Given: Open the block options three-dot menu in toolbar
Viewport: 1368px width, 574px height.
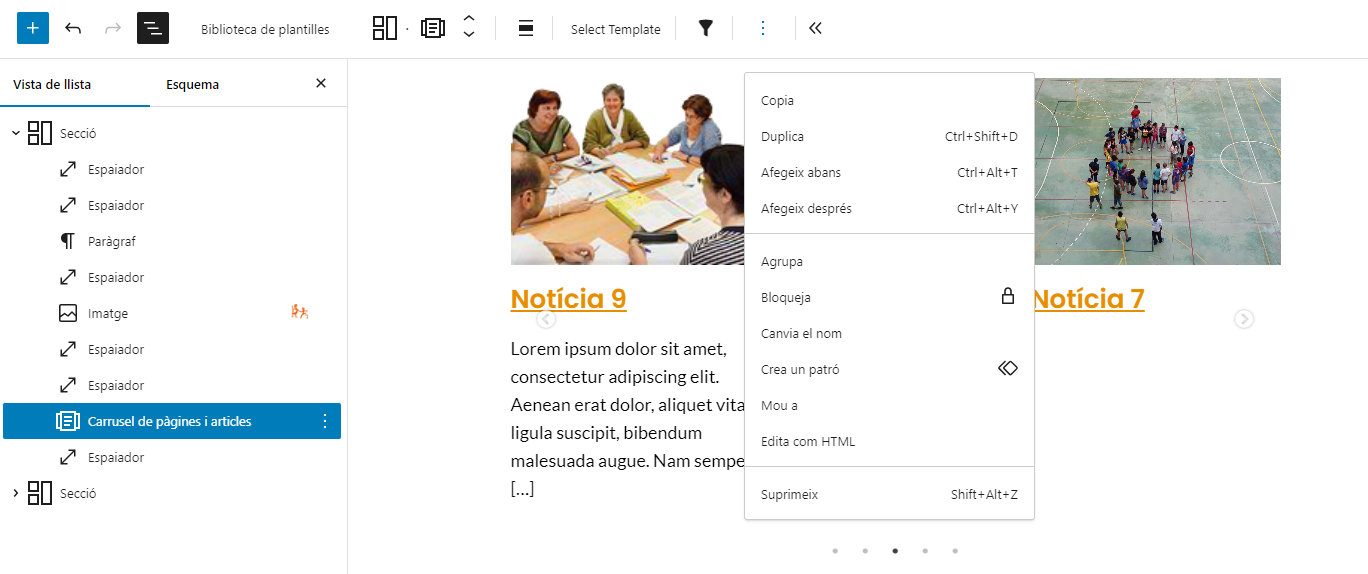Looking at the screenshot, I should 763,28.
